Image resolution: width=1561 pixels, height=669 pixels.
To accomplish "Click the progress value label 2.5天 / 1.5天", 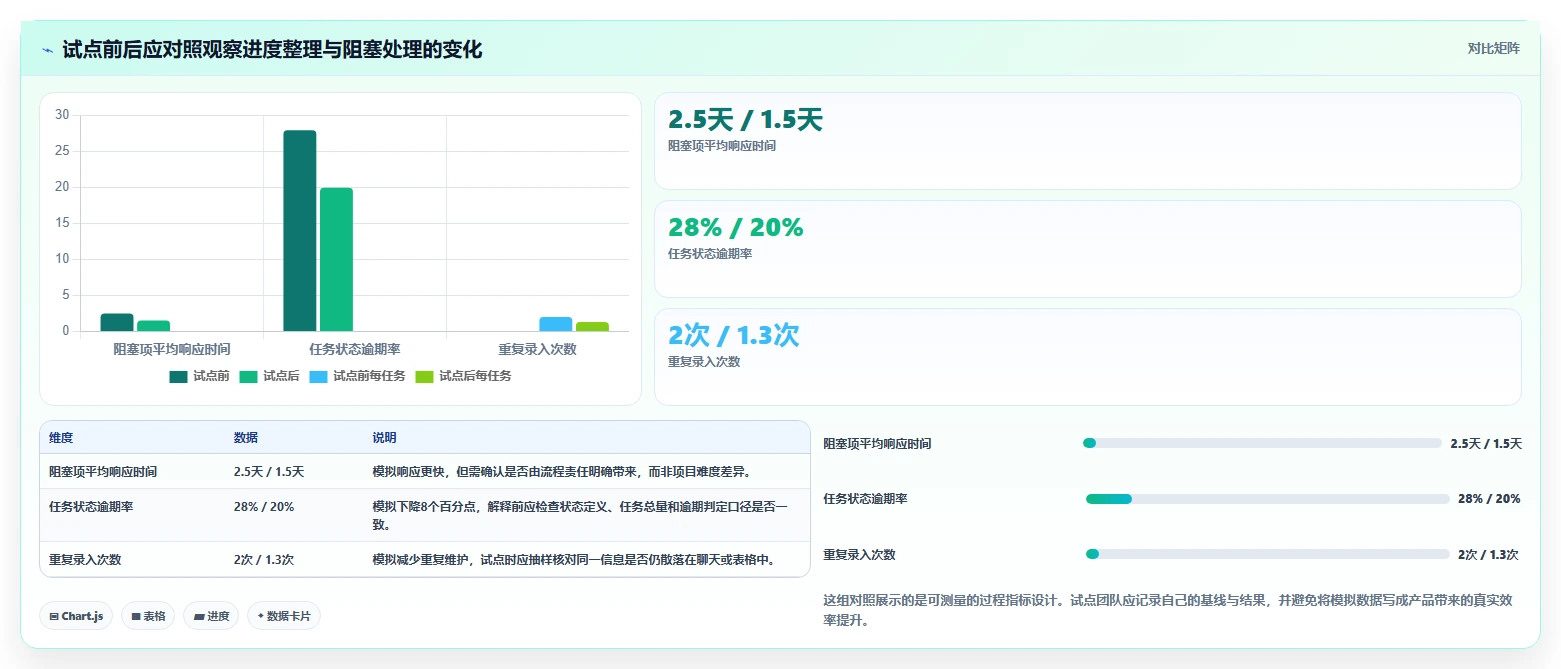I will coord(1486,443).
